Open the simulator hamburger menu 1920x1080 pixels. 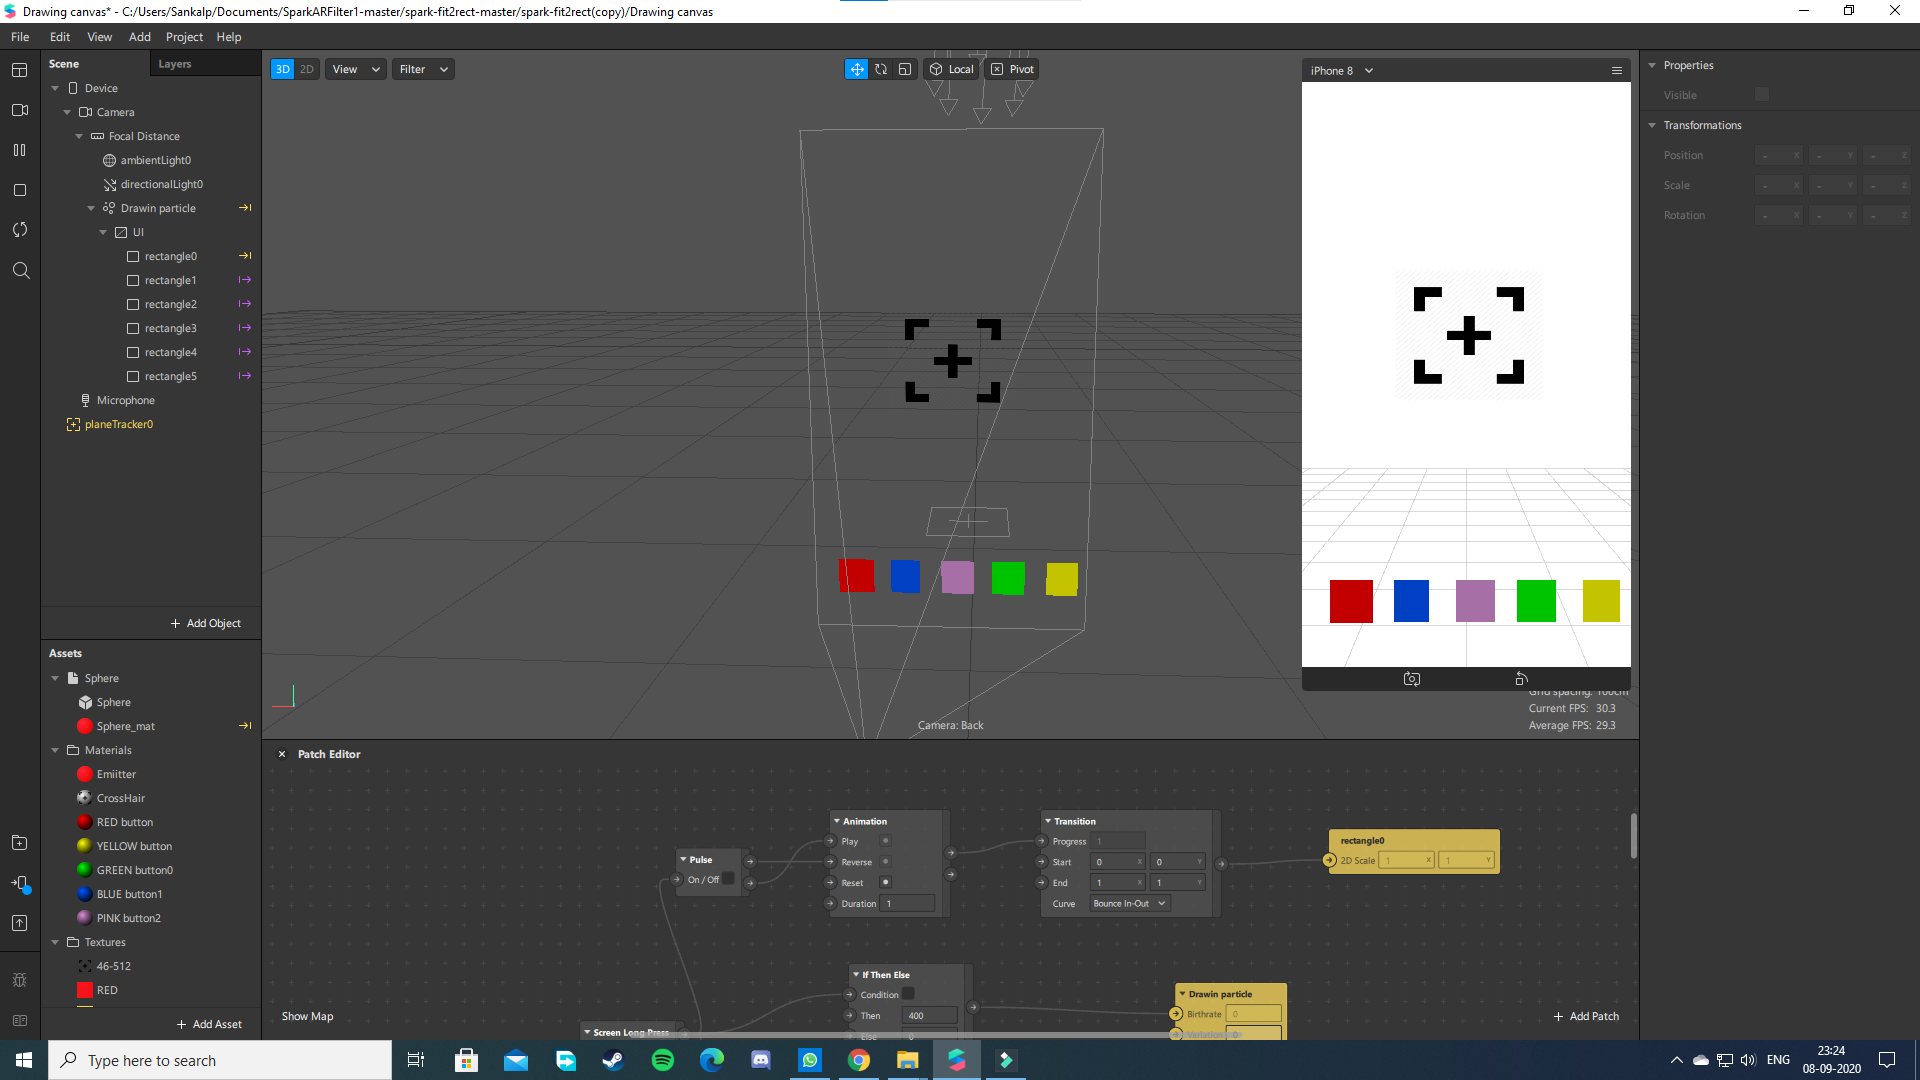point(1616,70)
